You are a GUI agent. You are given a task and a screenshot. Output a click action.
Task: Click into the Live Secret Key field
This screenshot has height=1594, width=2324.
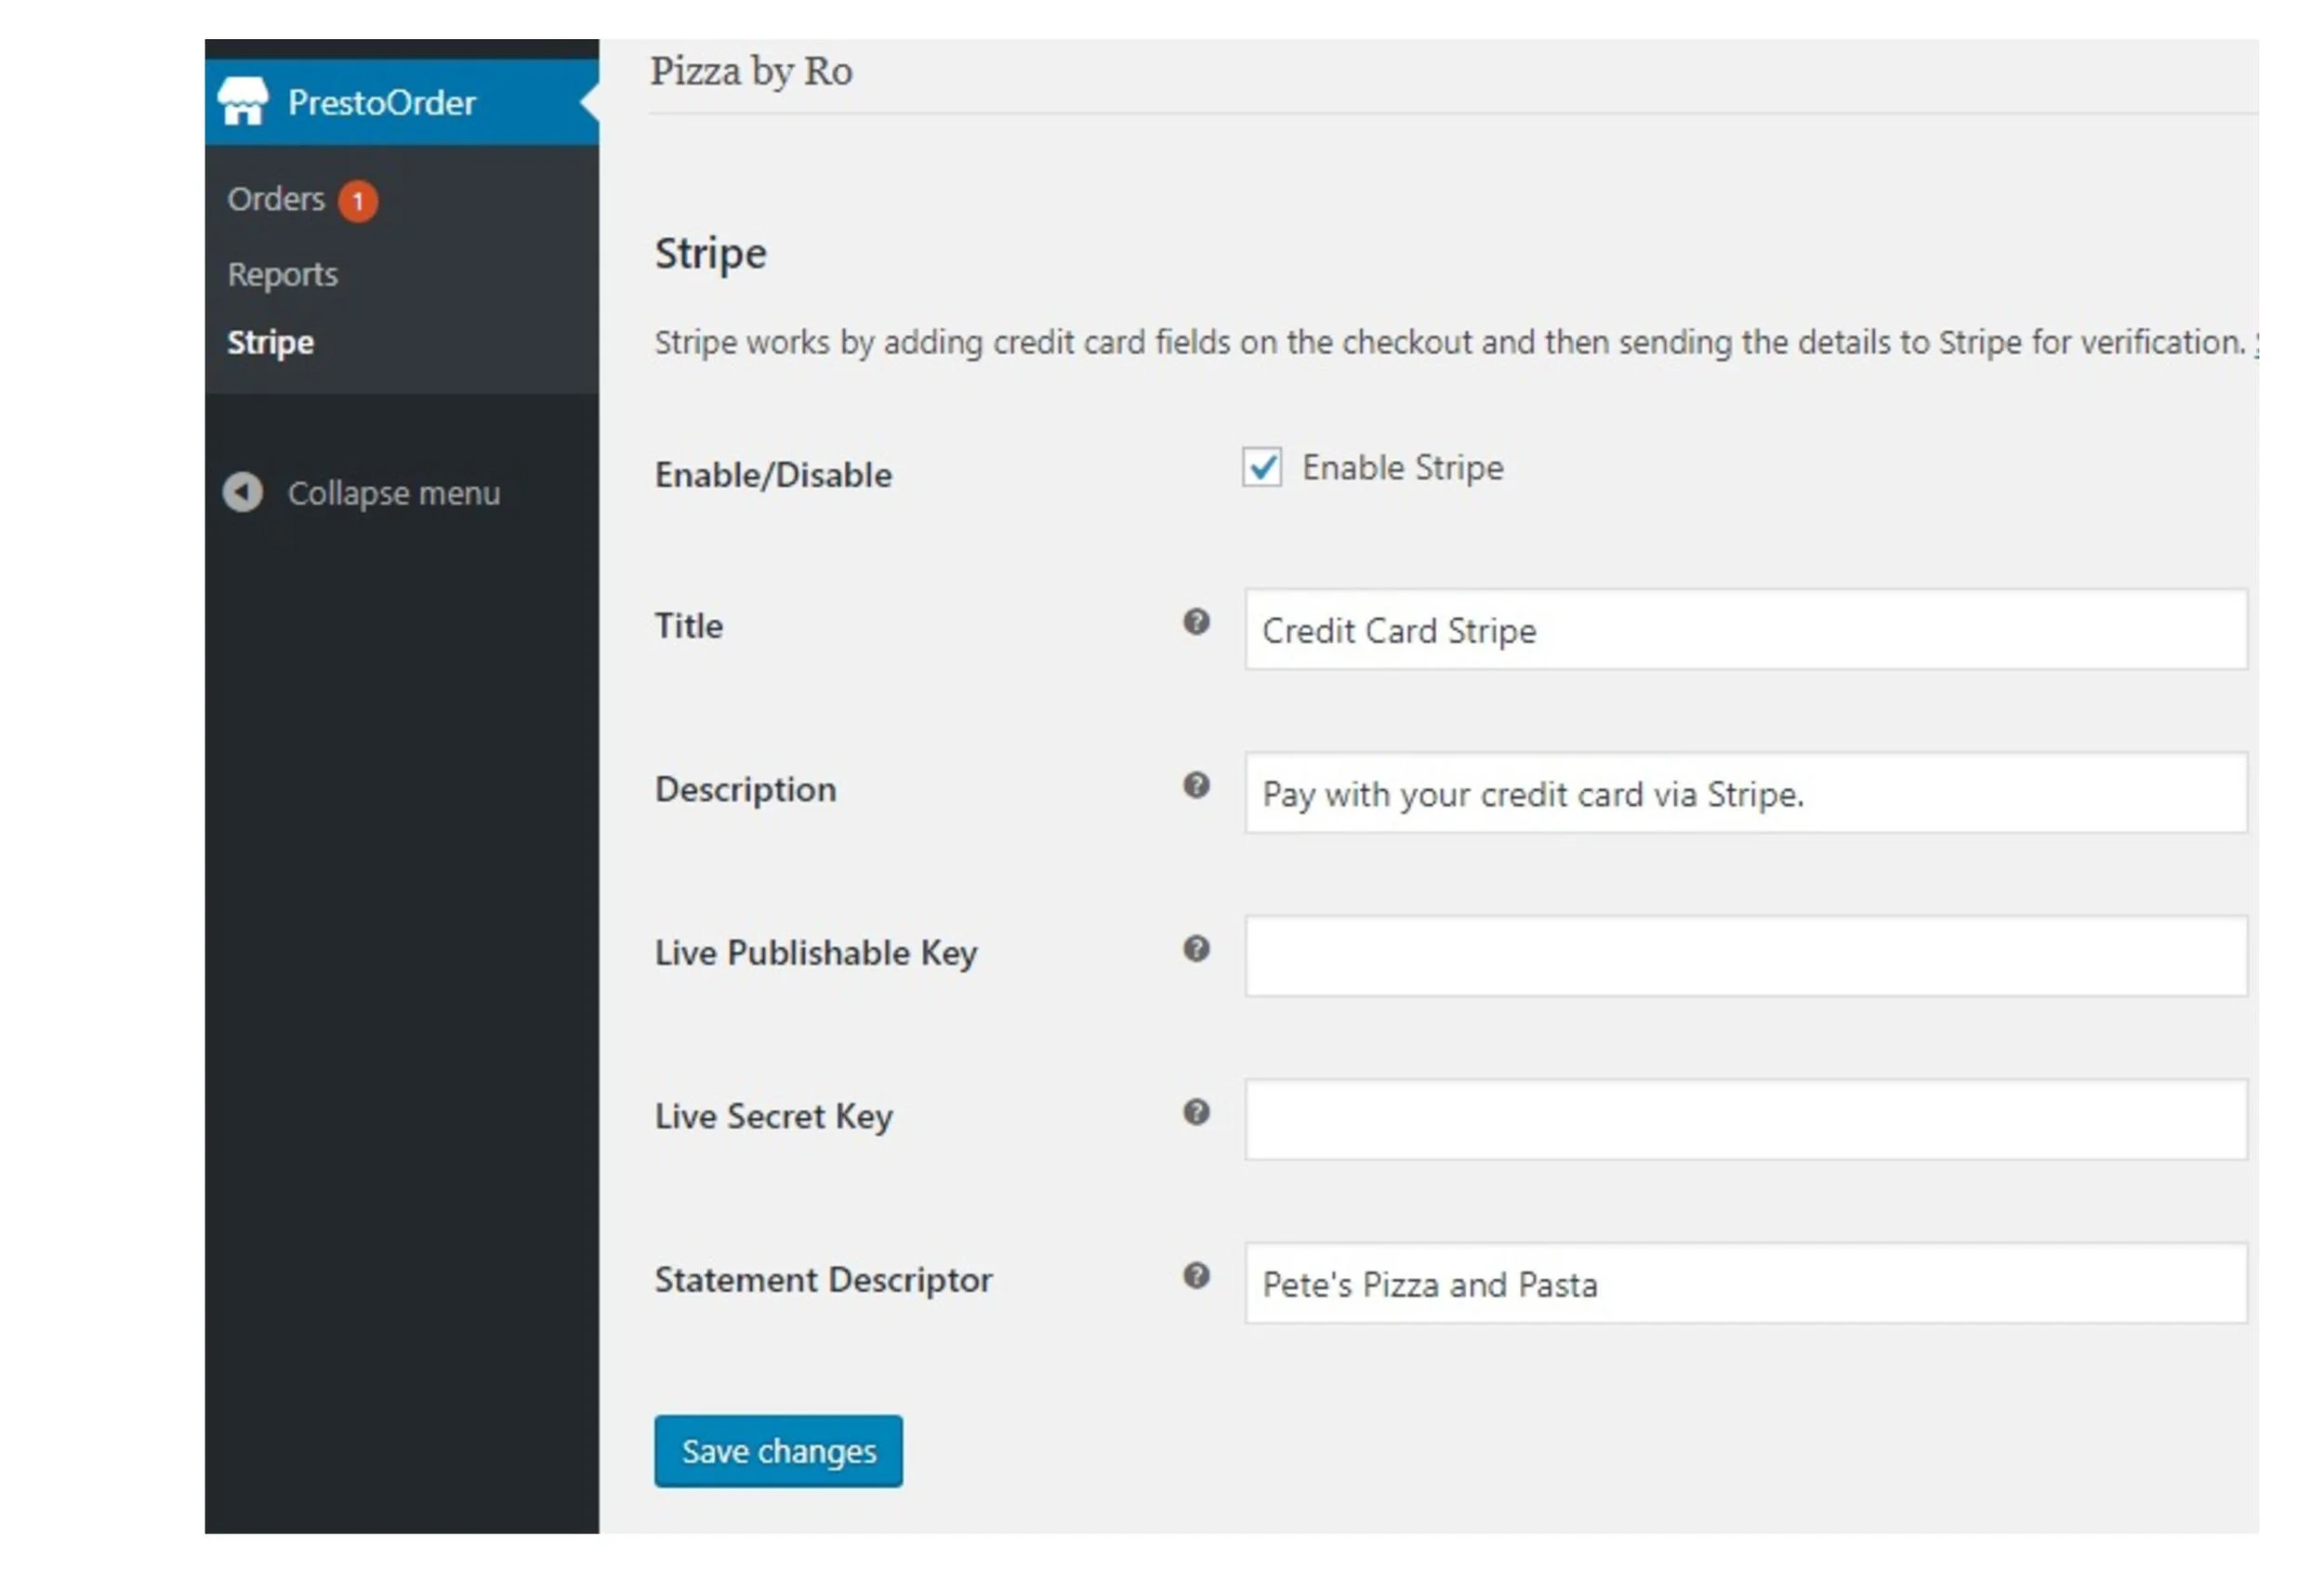[1746, 1120]
